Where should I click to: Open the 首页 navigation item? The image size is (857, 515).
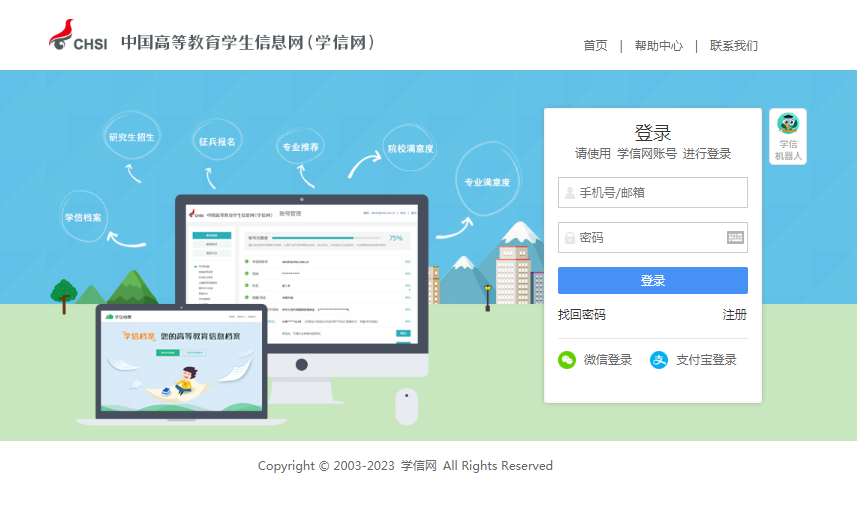click(x=595, y=46)
